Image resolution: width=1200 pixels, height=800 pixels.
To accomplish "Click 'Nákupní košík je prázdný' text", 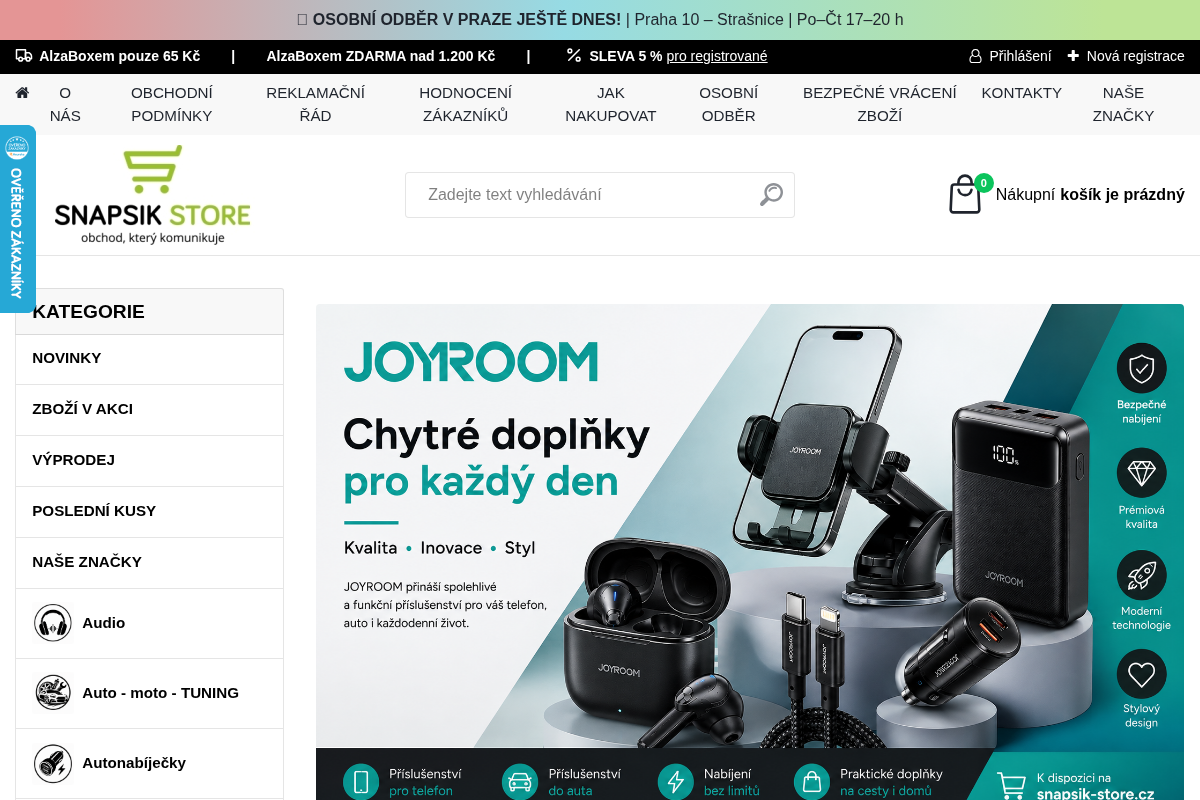I will coord(1090,194).
